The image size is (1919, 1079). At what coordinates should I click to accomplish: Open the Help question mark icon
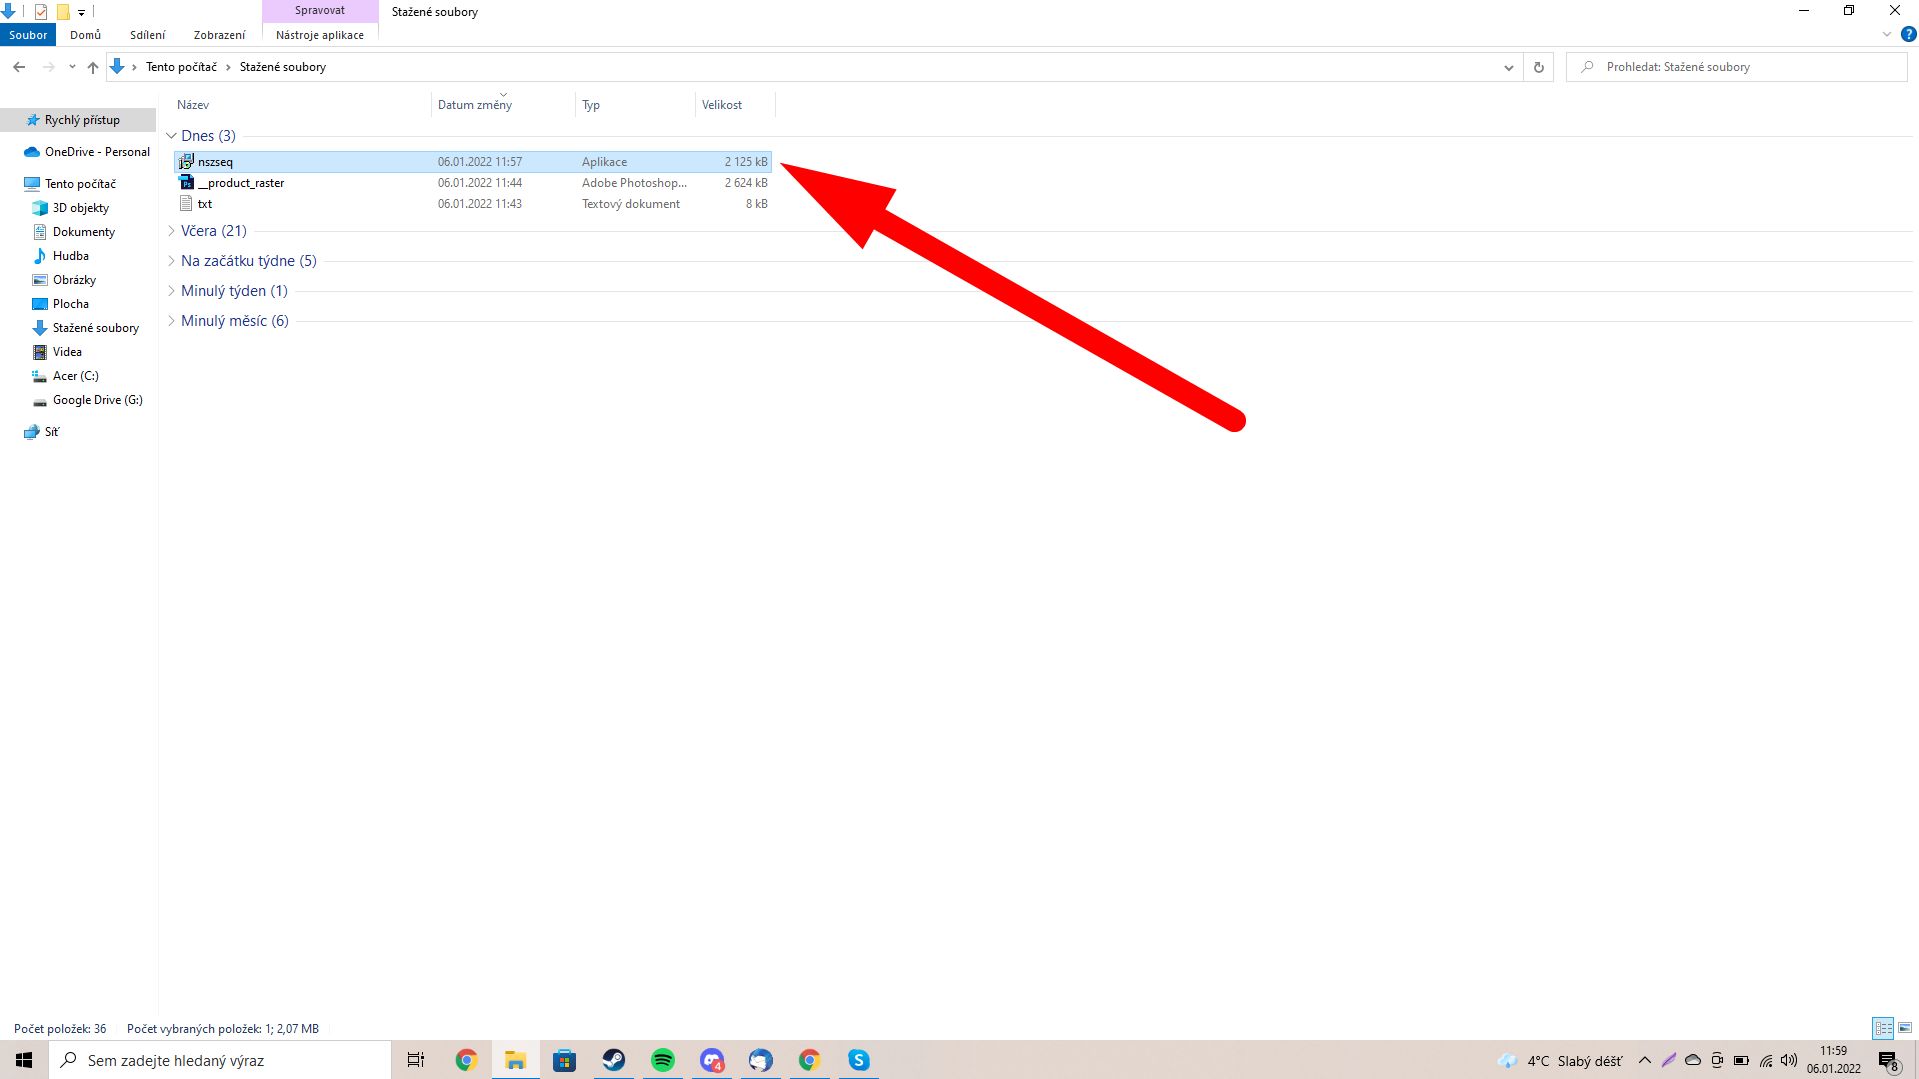click(1908, 34)
